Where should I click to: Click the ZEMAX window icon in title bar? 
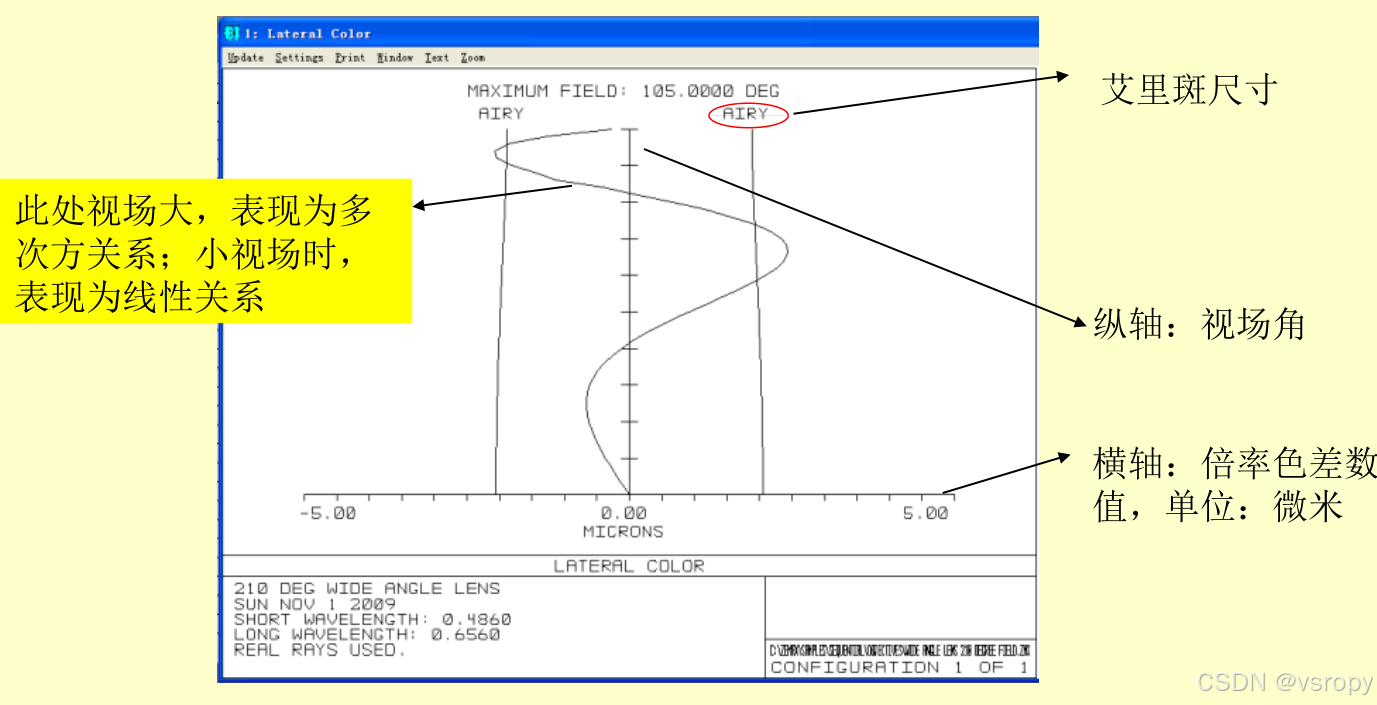(231, 32)
